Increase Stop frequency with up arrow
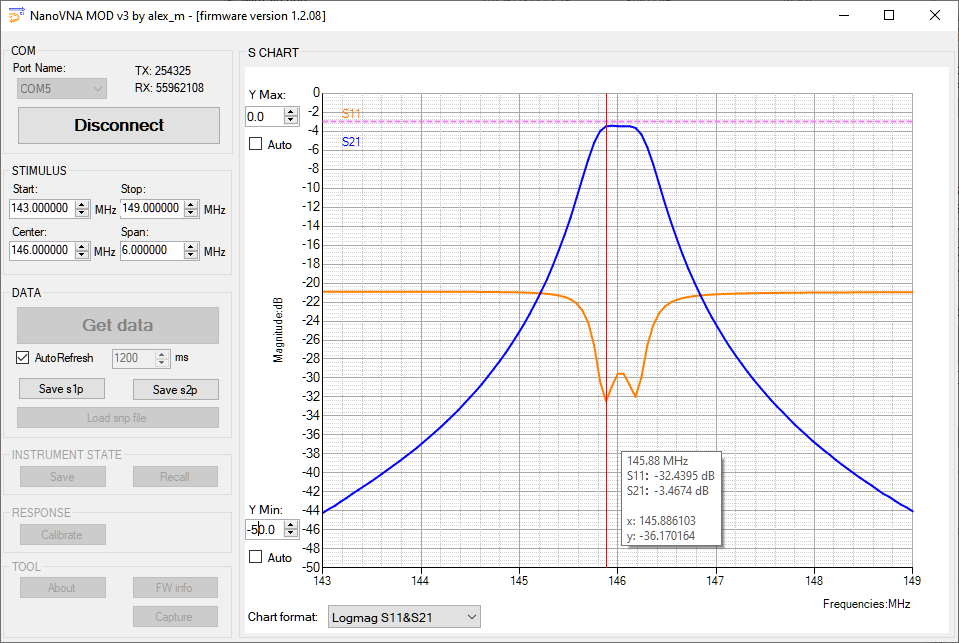This screenshot has width=959, height=643. pos(191,205)
